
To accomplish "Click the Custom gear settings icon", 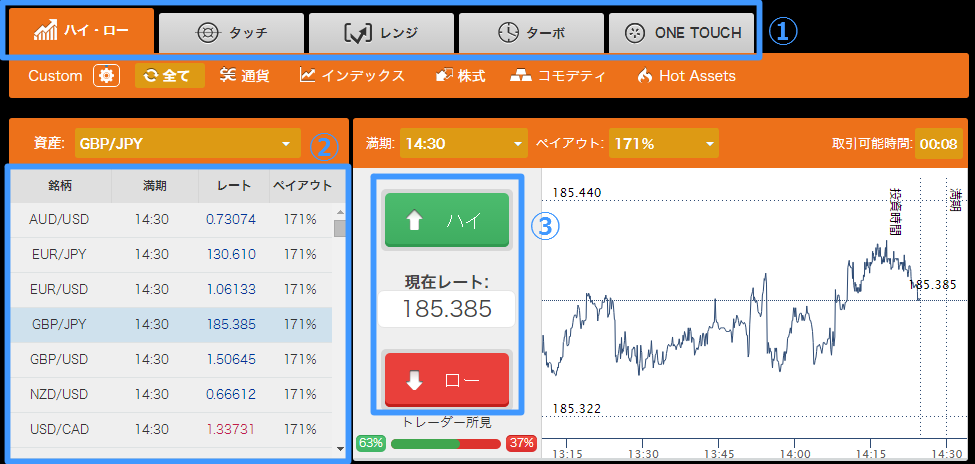I will coord(106,76).
